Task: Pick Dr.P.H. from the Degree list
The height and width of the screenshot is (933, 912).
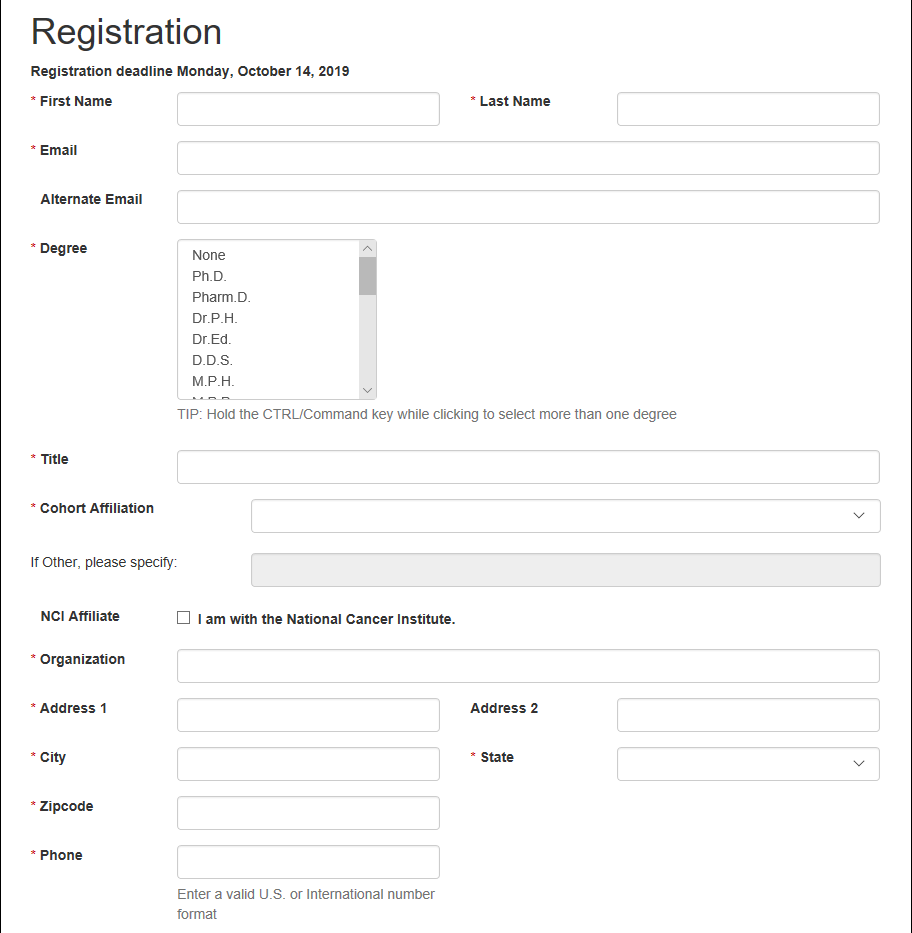Action: (x=215, y=318)
